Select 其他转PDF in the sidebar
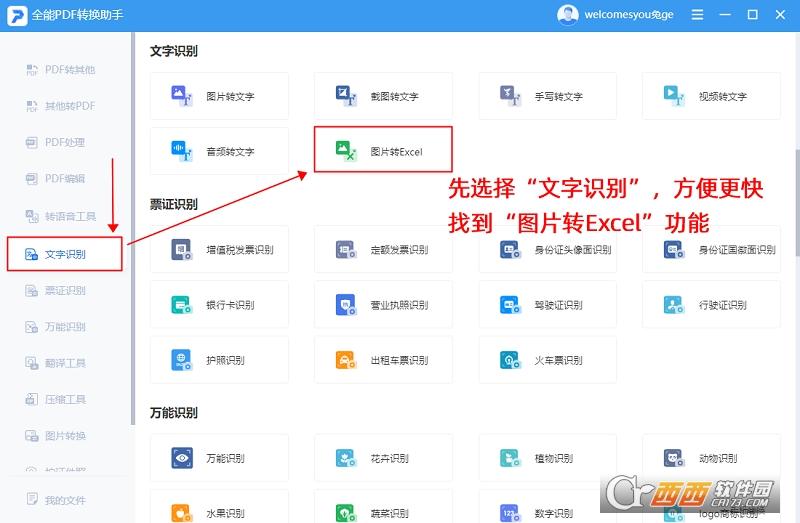The height and width of the screenshot is (523, 800). (x=60, y=106)
